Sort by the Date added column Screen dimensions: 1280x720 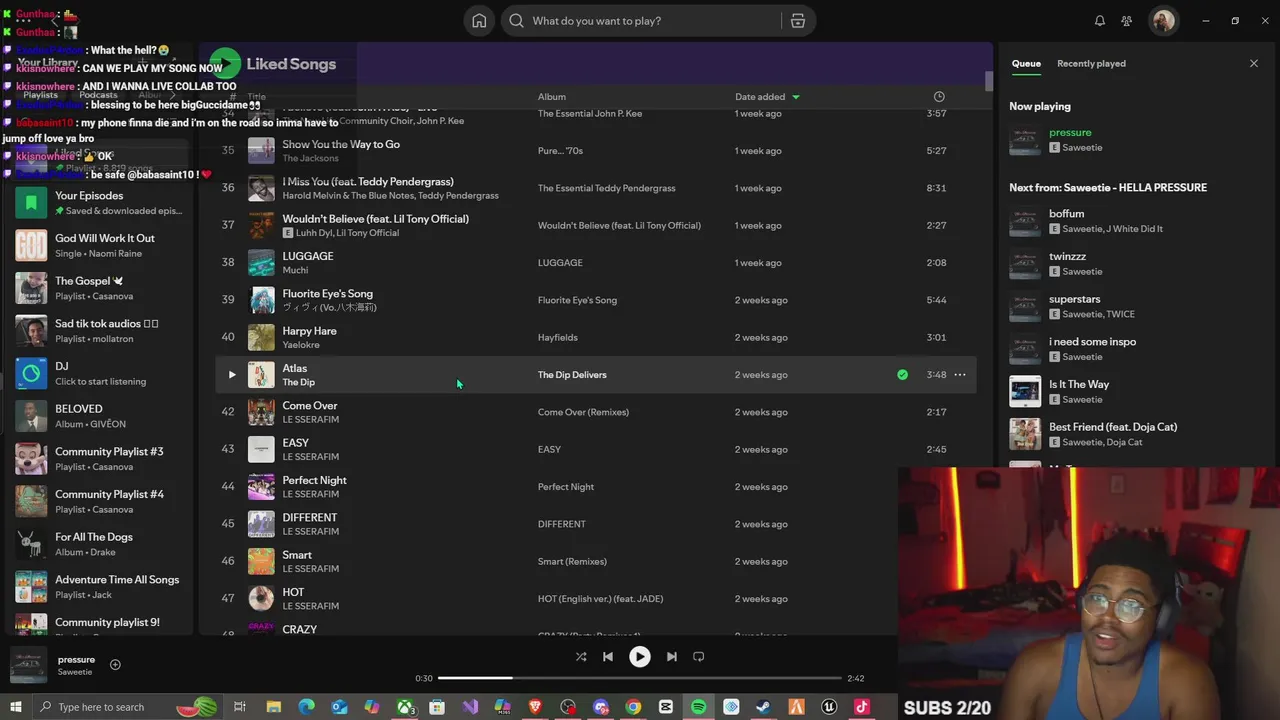coord(767,97)
